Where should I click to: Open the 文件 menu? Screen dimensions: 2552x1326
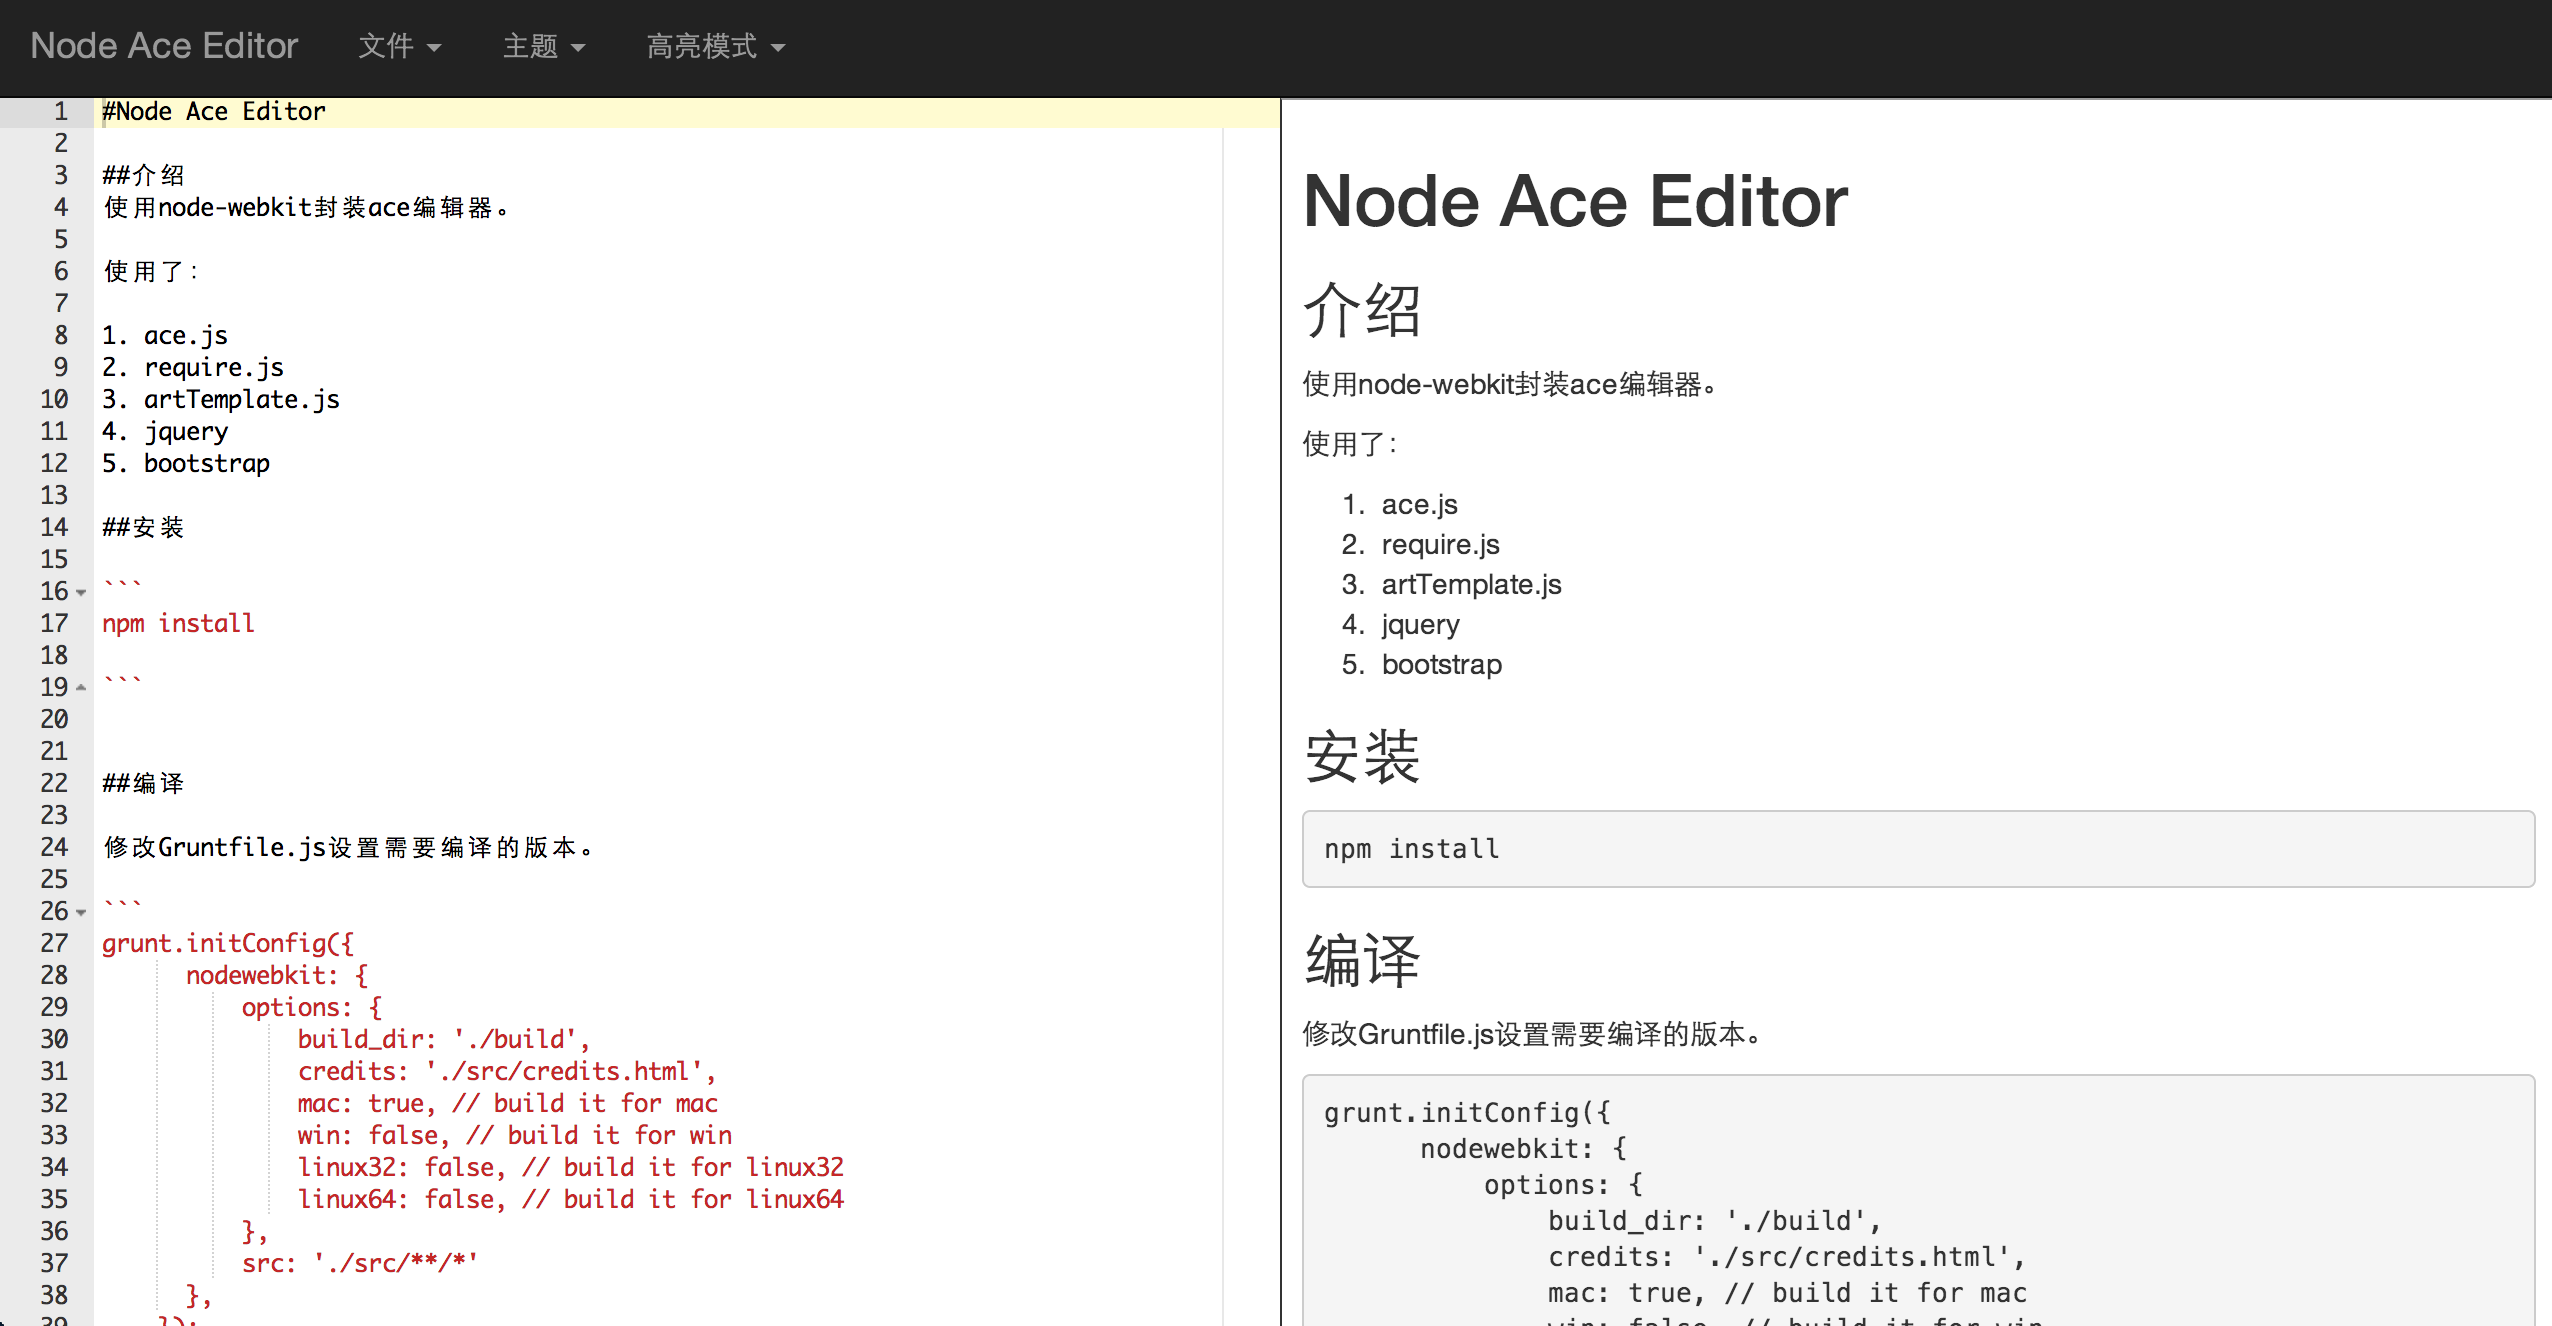pos(399,46)
